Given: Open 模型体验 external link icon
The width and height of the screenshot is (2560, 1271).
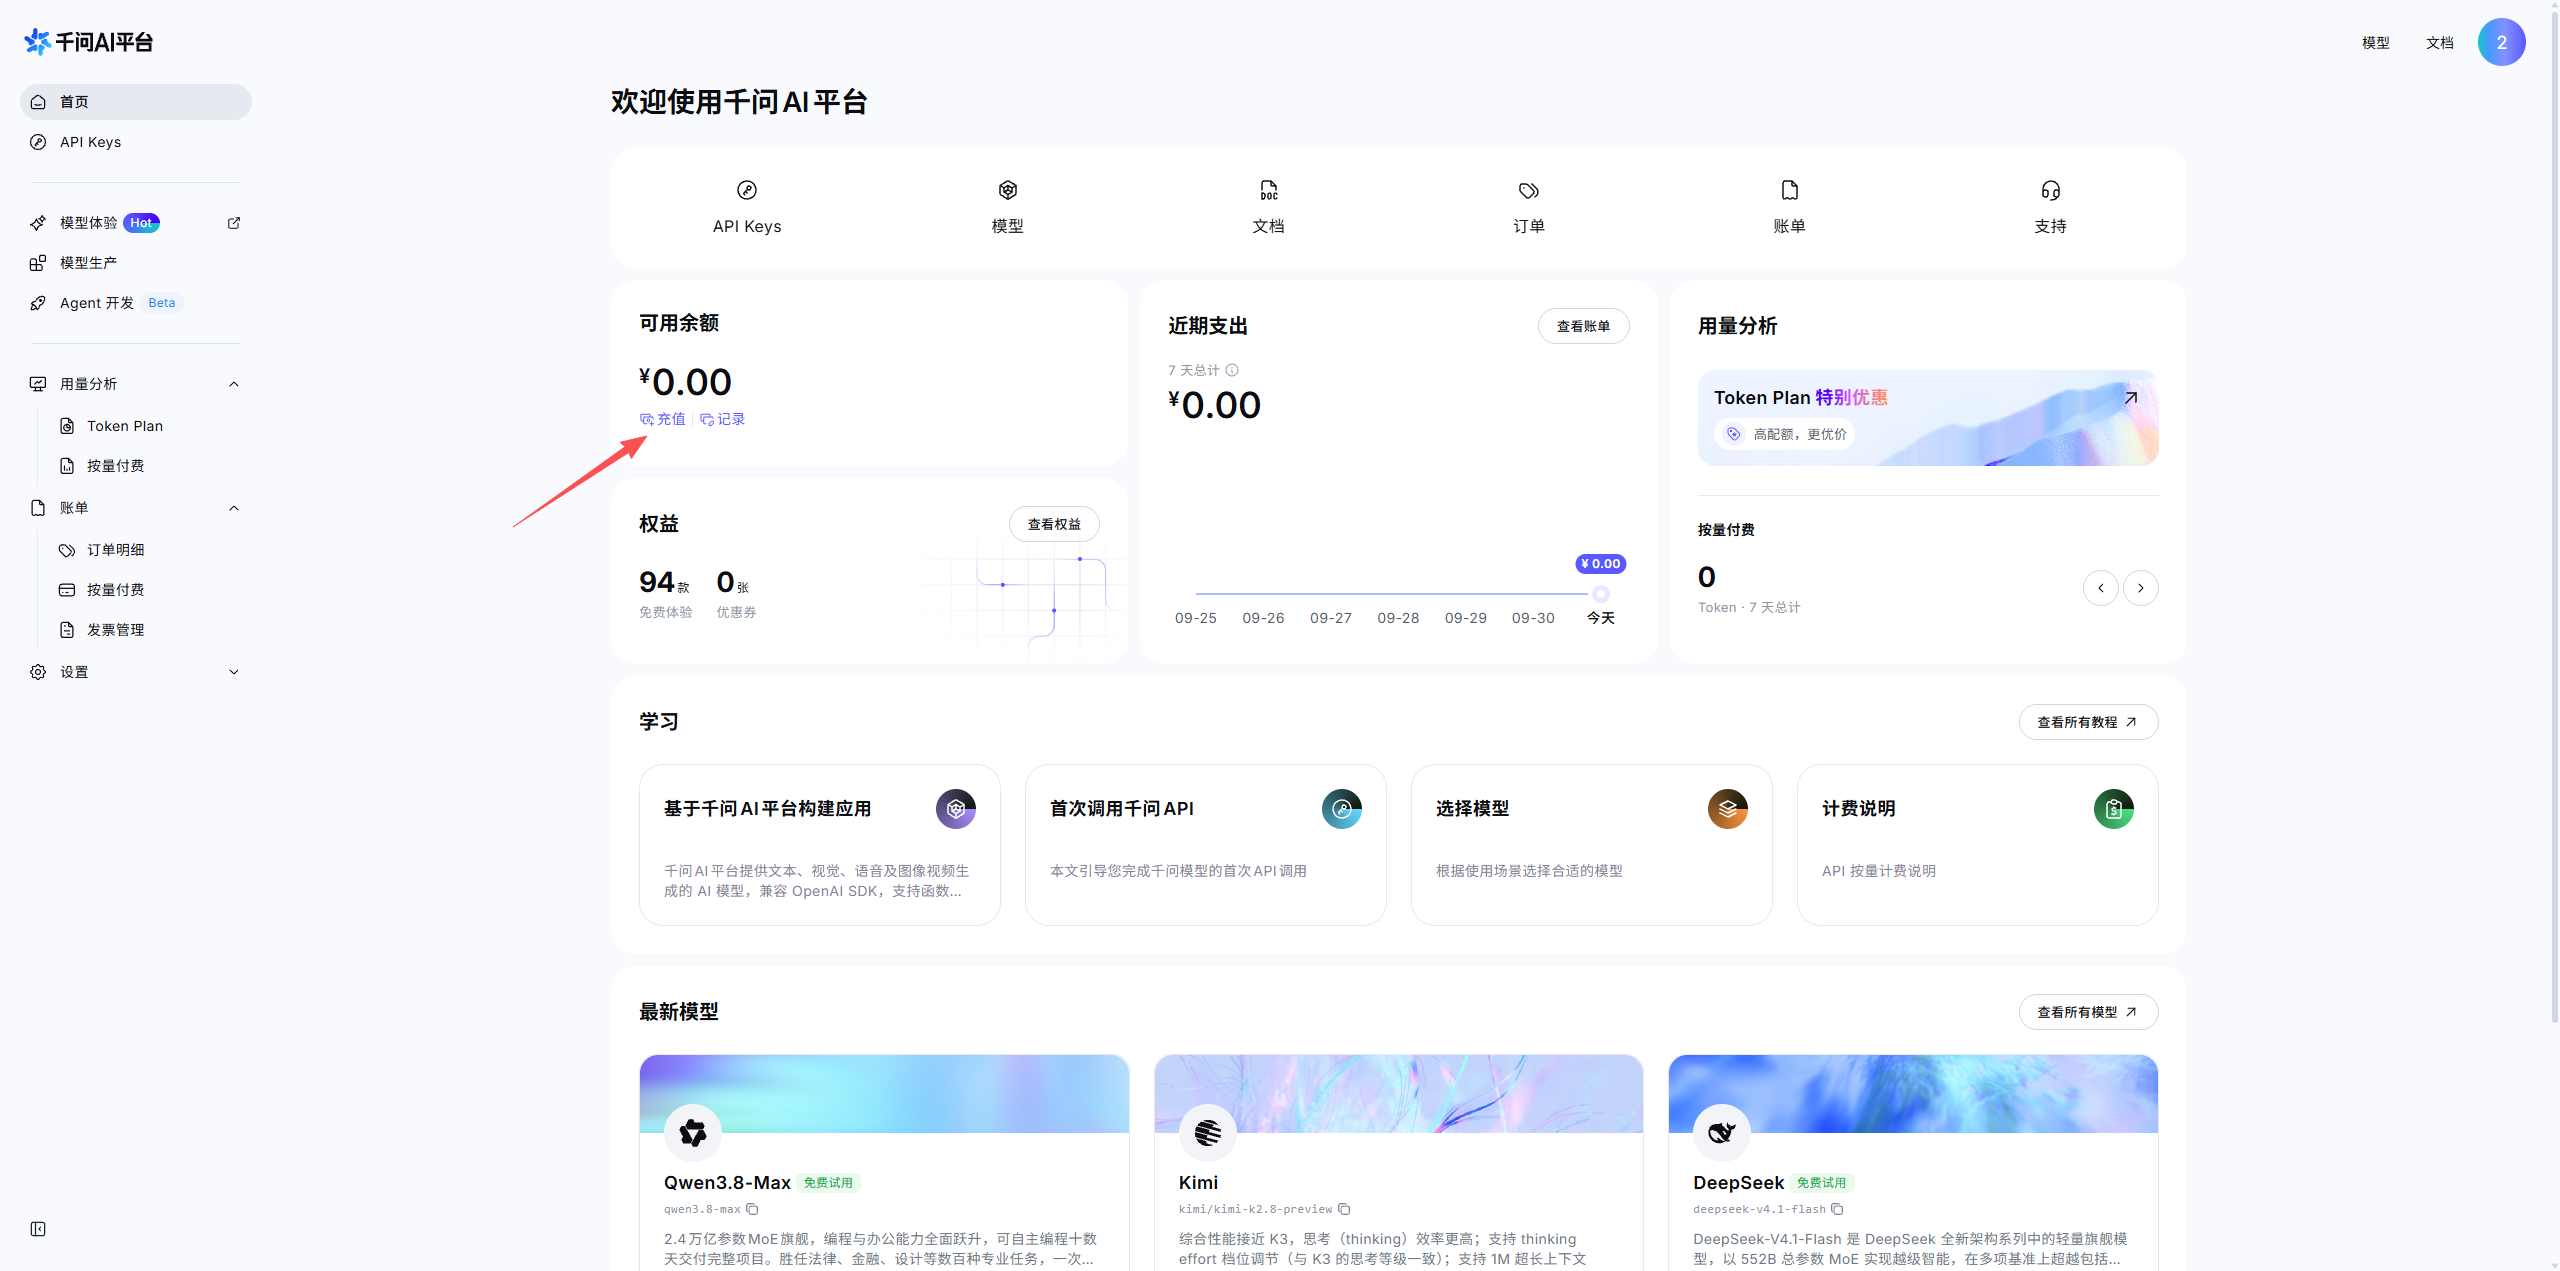Looking at the screenshot, I should coord(234,223).
